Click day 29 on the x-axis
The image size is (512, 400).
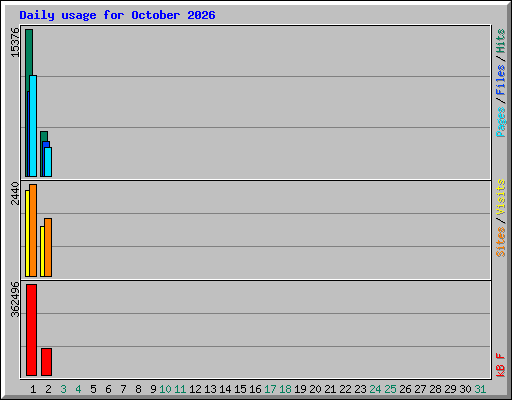tap(450, 389)
